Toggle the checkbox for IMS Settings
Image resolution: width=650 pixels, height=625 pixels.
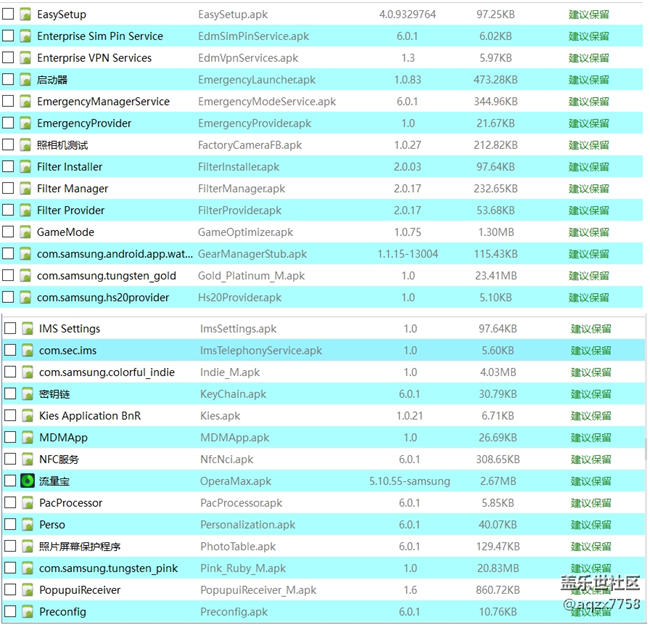[x=10, y=328]
